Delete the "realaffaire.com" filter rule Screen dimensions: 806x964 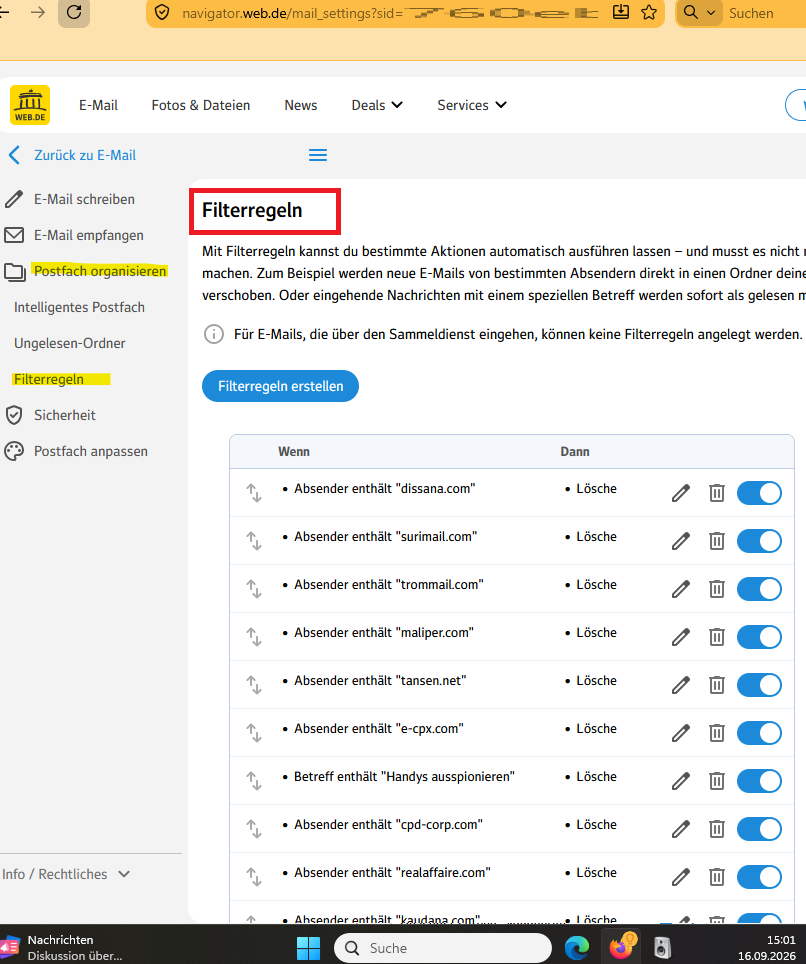(717, 877)
